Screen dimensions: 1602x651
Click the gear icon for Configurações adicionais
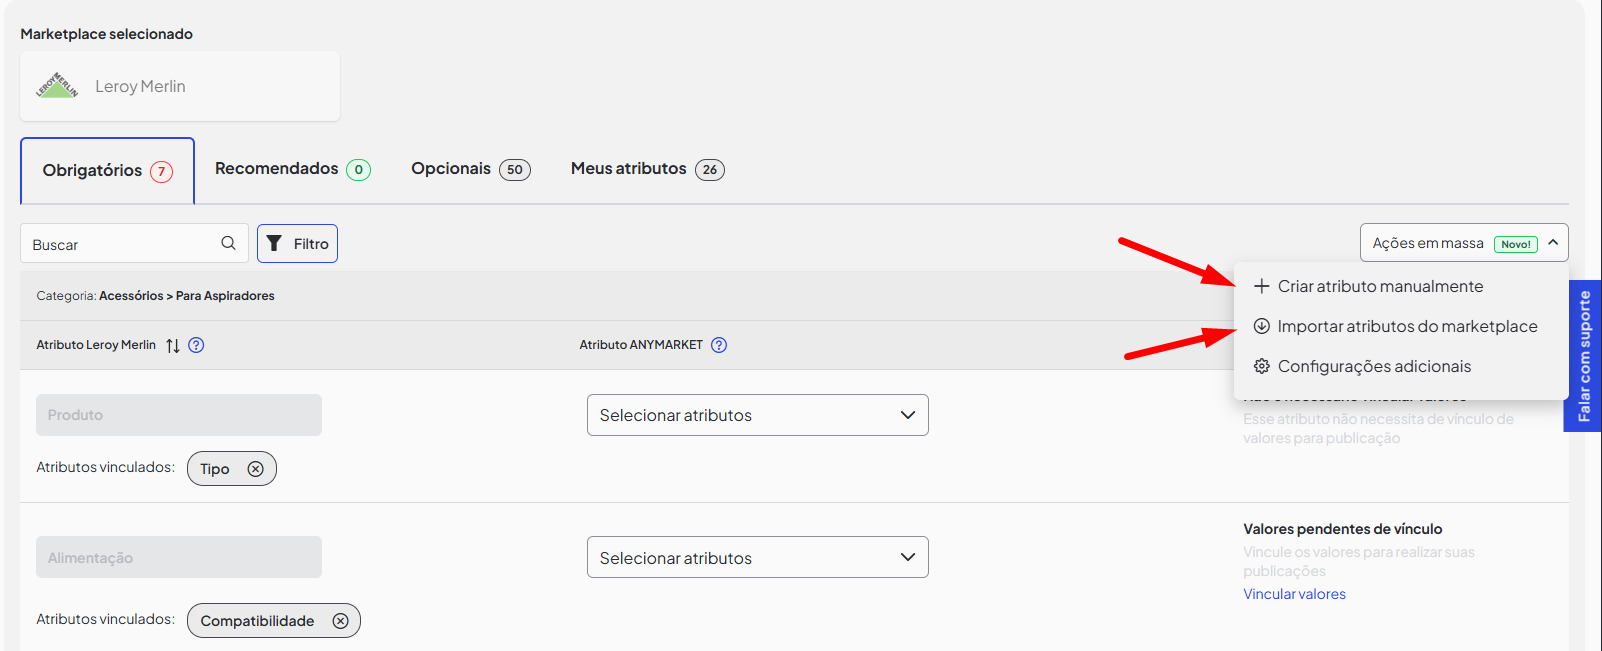[1262, 366]
